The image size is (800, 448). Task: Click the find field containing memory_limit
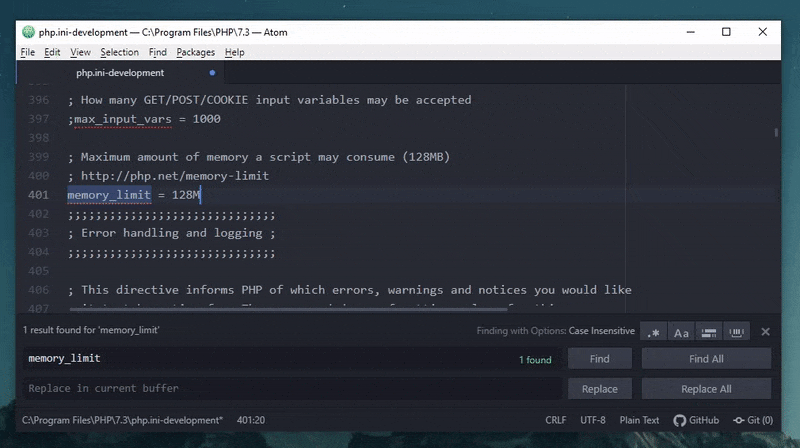292,359
